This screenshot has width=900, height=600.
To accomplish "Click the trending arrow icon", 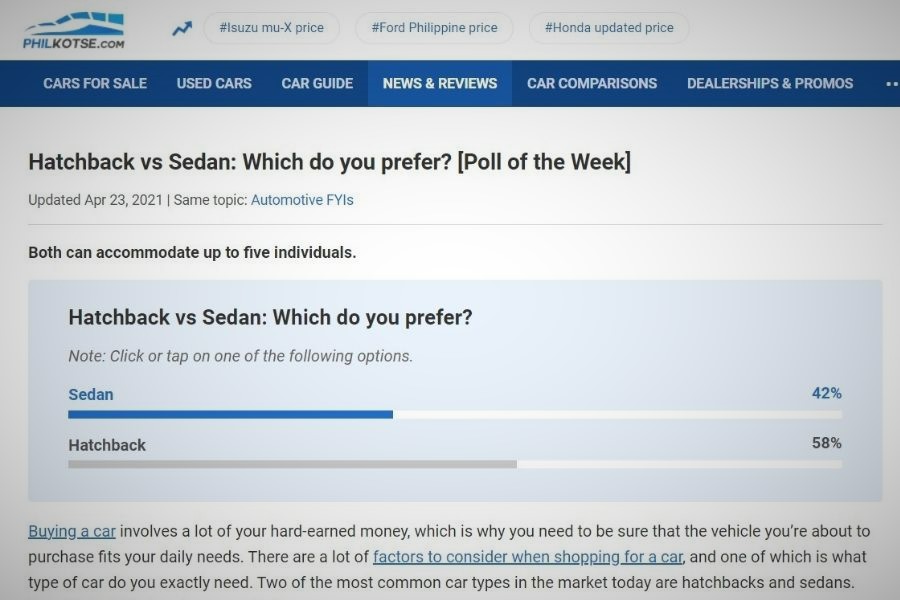I will [182, 28].
